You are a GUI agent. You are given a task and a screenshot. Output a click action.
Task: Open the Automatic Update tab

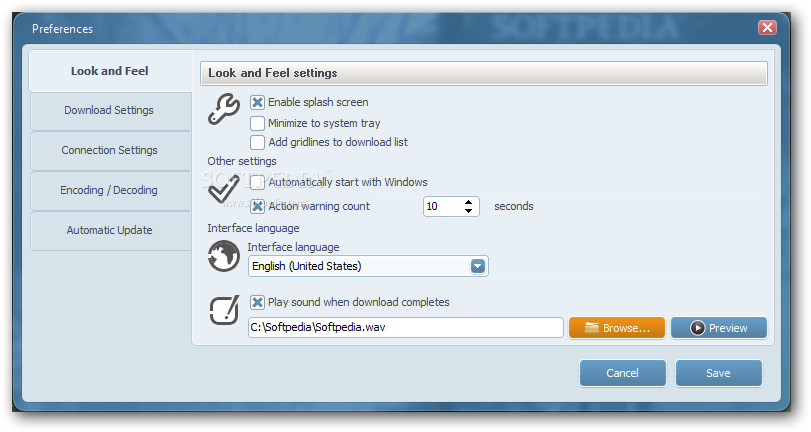pos(110,230)
